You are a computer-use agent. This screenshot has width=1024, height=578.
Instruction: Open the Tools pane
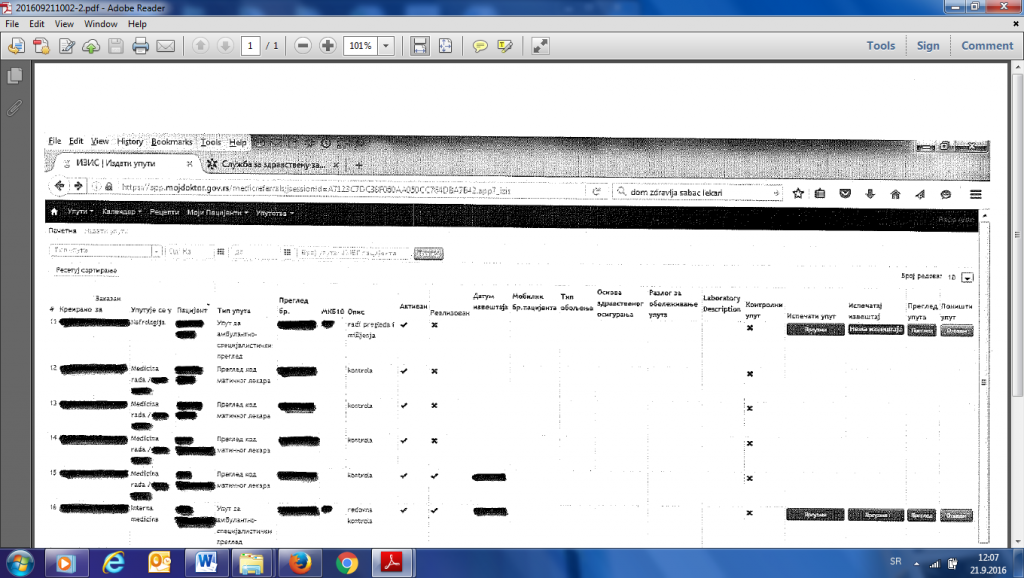pos(880,46)
